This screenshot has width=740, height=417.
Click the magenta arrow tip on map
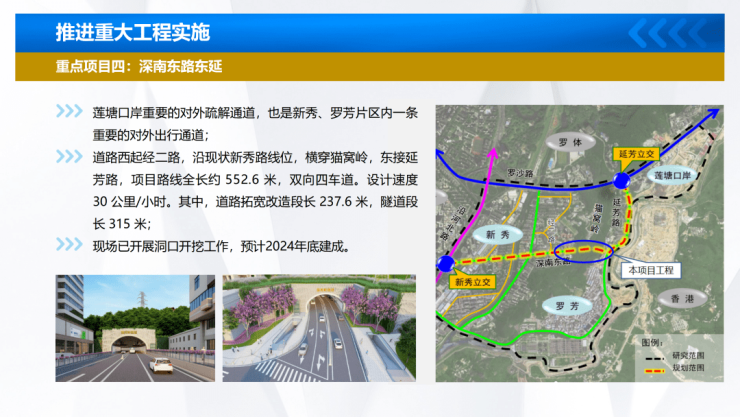point(493,153)
